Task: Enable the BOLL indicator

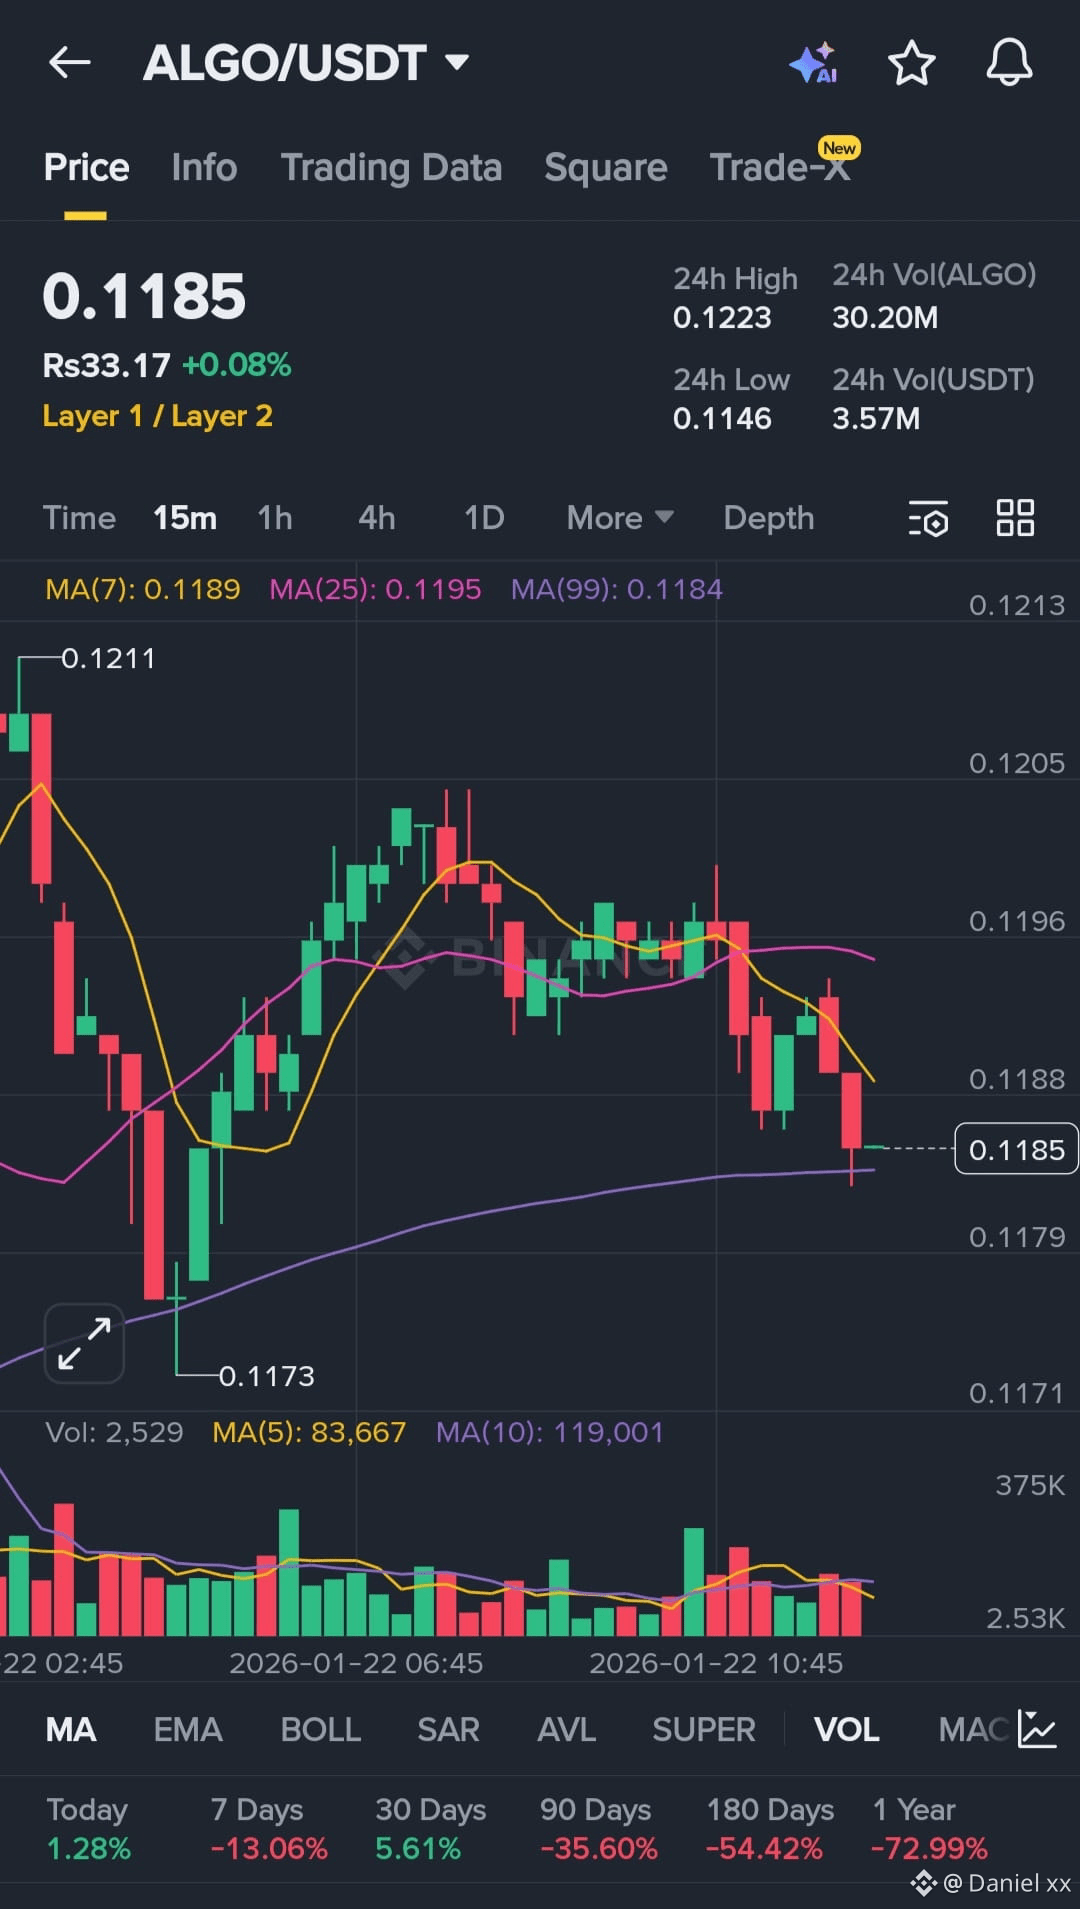Action: tap(320, 1730)
